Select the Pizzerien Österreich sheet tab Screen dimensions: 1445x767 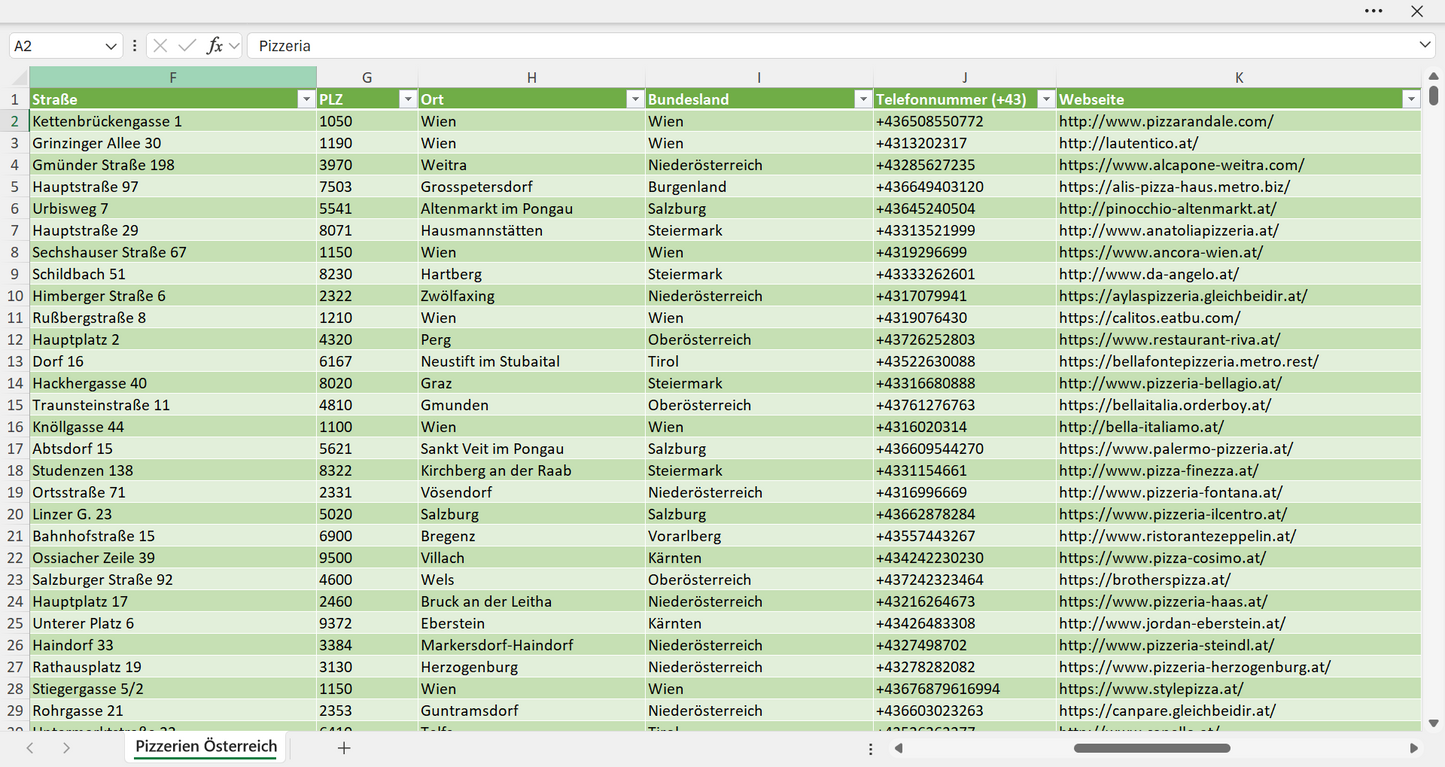click(x=206, y=747)
